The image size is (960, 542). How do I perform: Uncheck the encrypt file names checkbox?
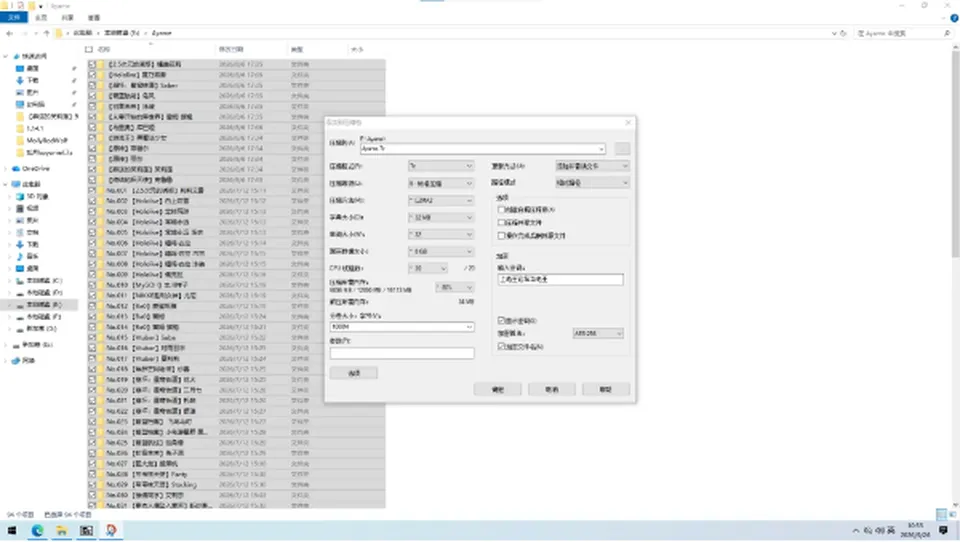pos(501,346)
